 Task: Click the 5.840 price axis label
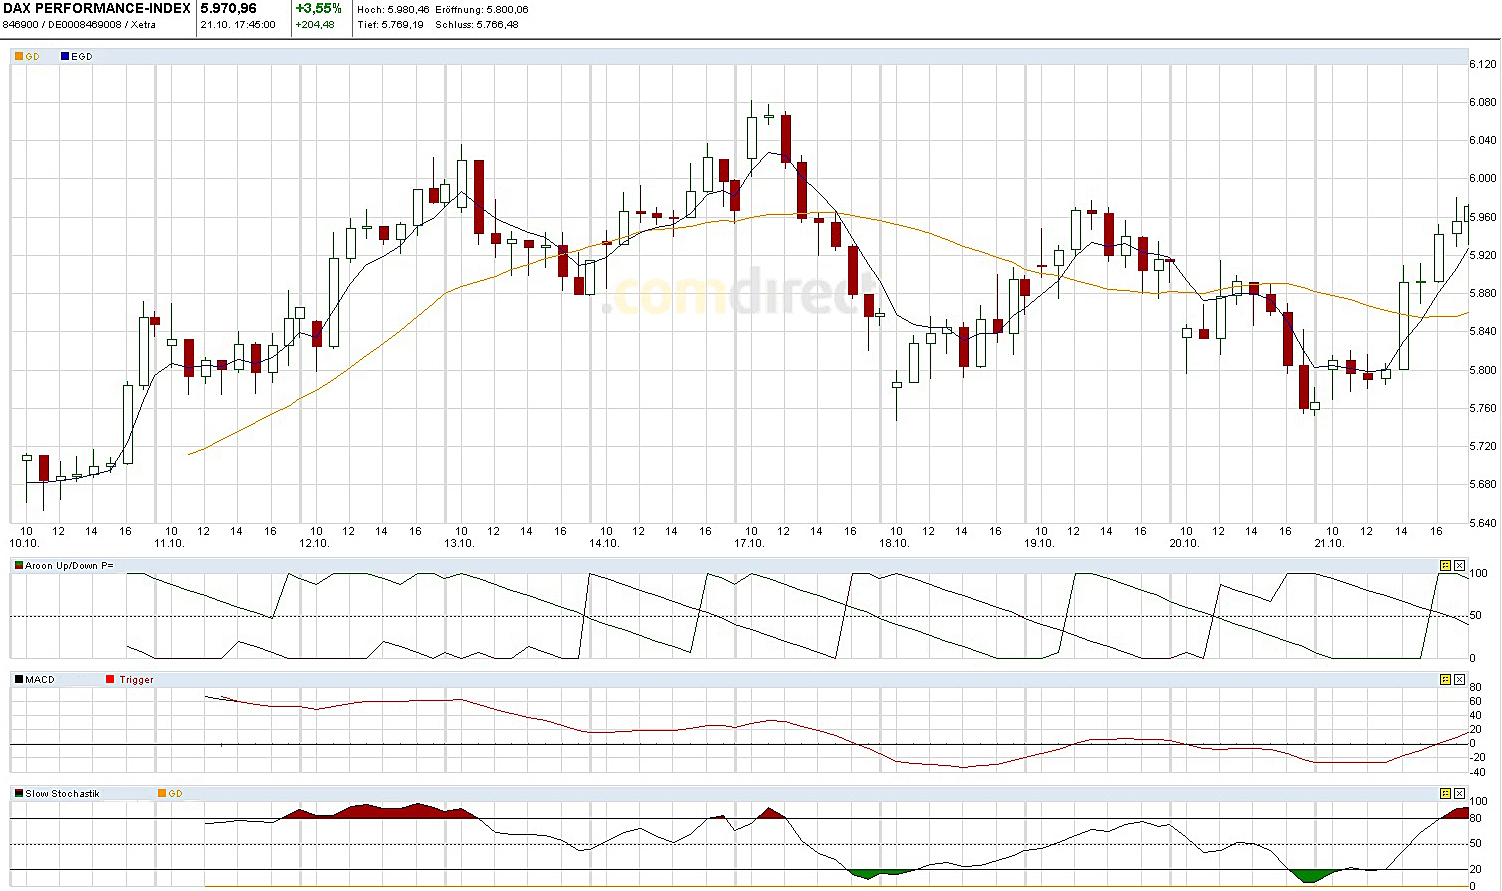tap(1483, 331)
